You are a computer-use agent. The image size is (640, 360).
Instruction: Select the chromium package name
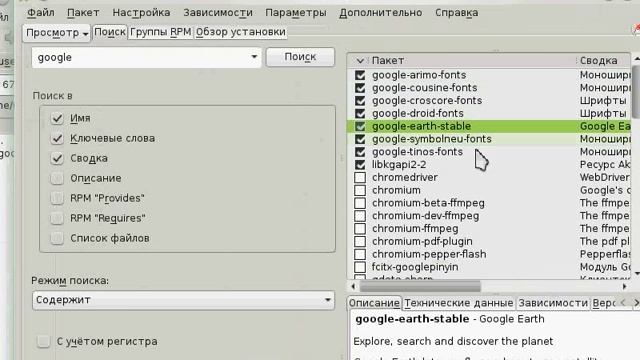(396, 190)
